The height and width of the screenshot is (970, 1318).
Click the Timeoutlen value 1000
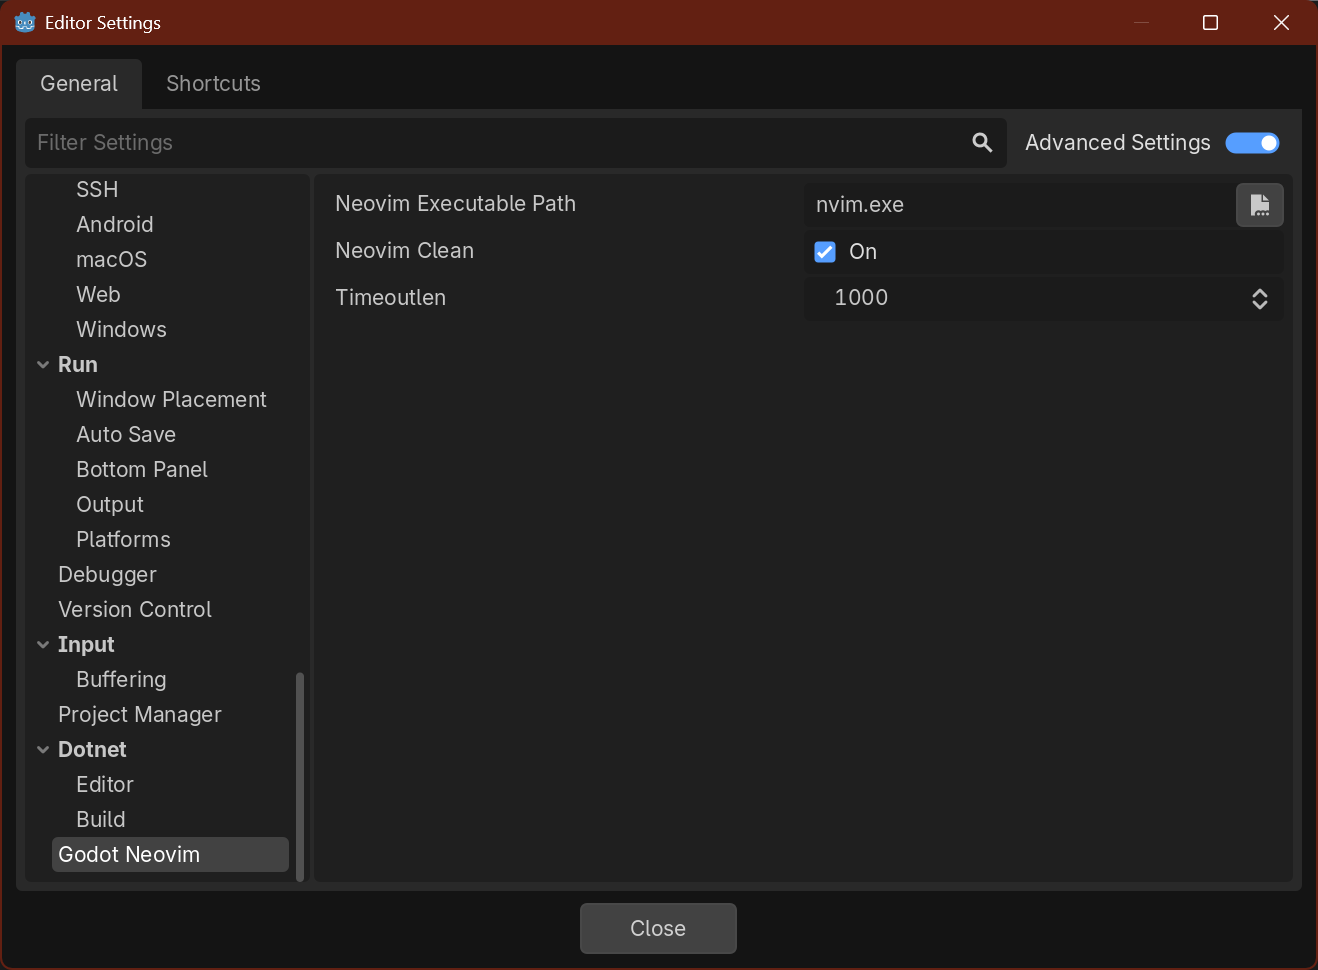[x=861, y=298]
